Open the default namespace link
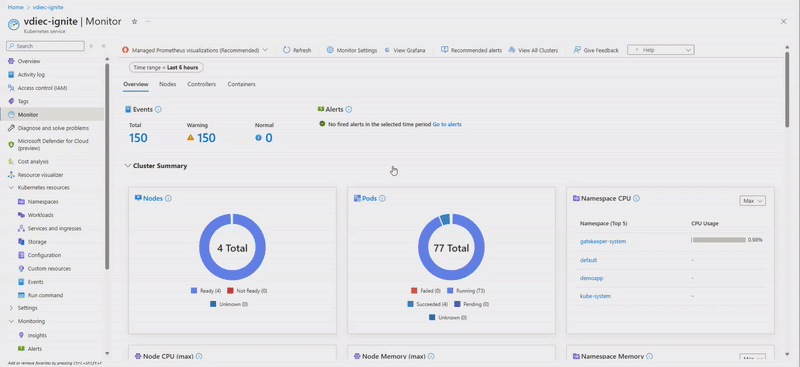Screen dimensions: 800x367 [588, 260]
